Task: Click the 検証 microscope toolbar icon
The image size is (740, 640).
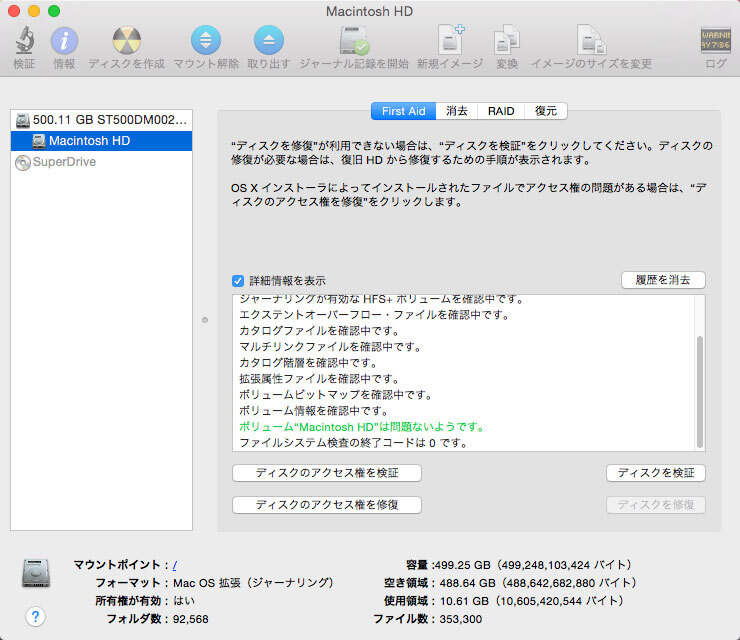Action: click(x=24, y=40)
